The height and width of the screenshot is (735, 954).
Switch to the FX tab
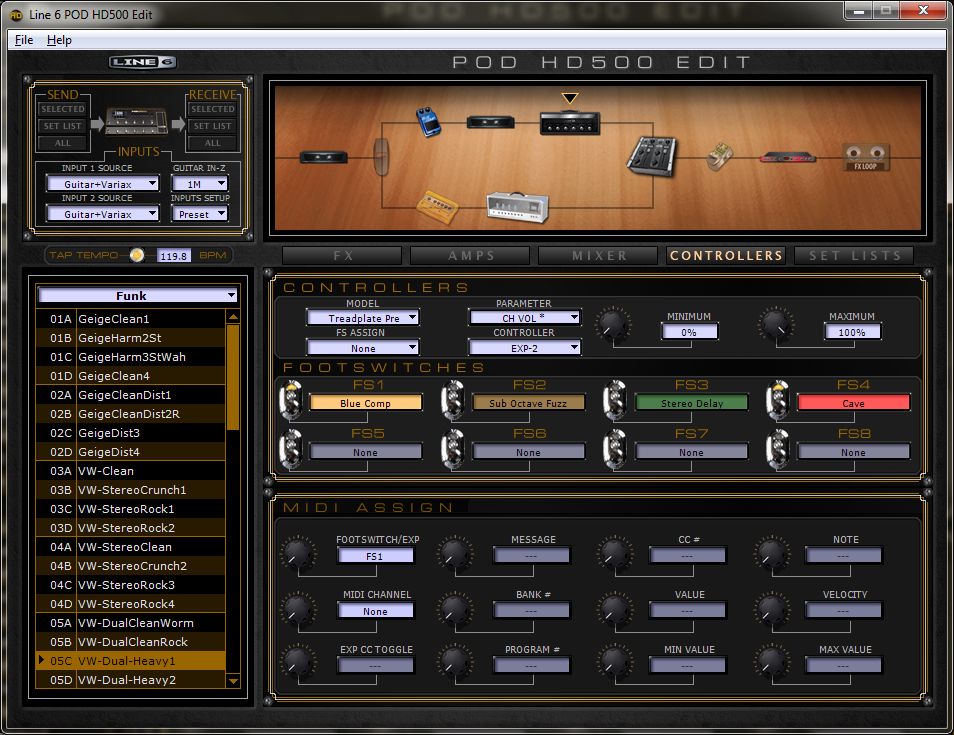coord(343,256)
